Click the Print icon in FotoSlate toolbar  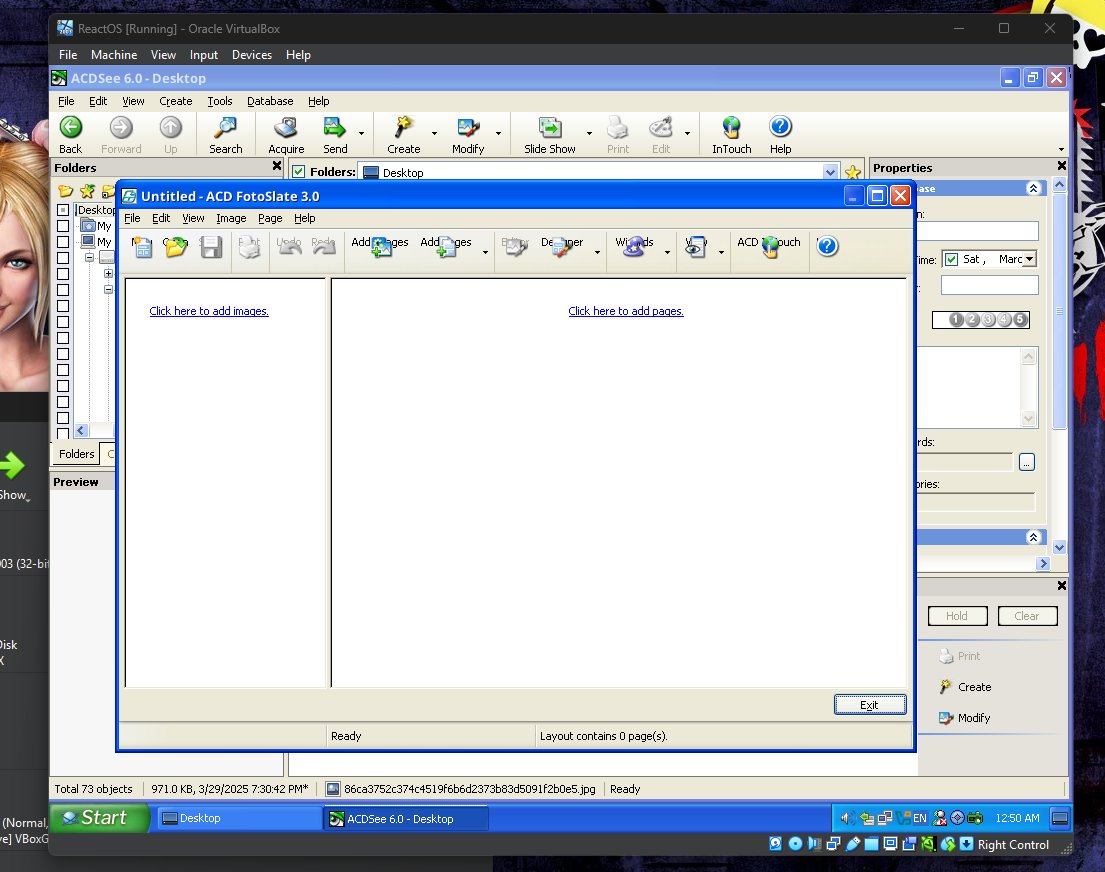[249, 247]
